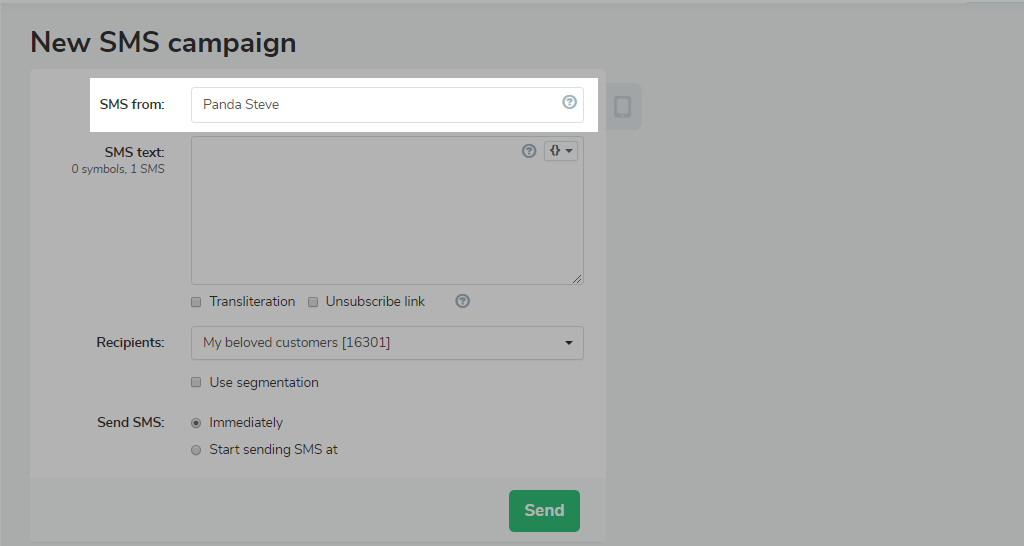This screenshot has height=546, width=1024.
Task: Check the Use segmentation option
Action: point(196,382)
